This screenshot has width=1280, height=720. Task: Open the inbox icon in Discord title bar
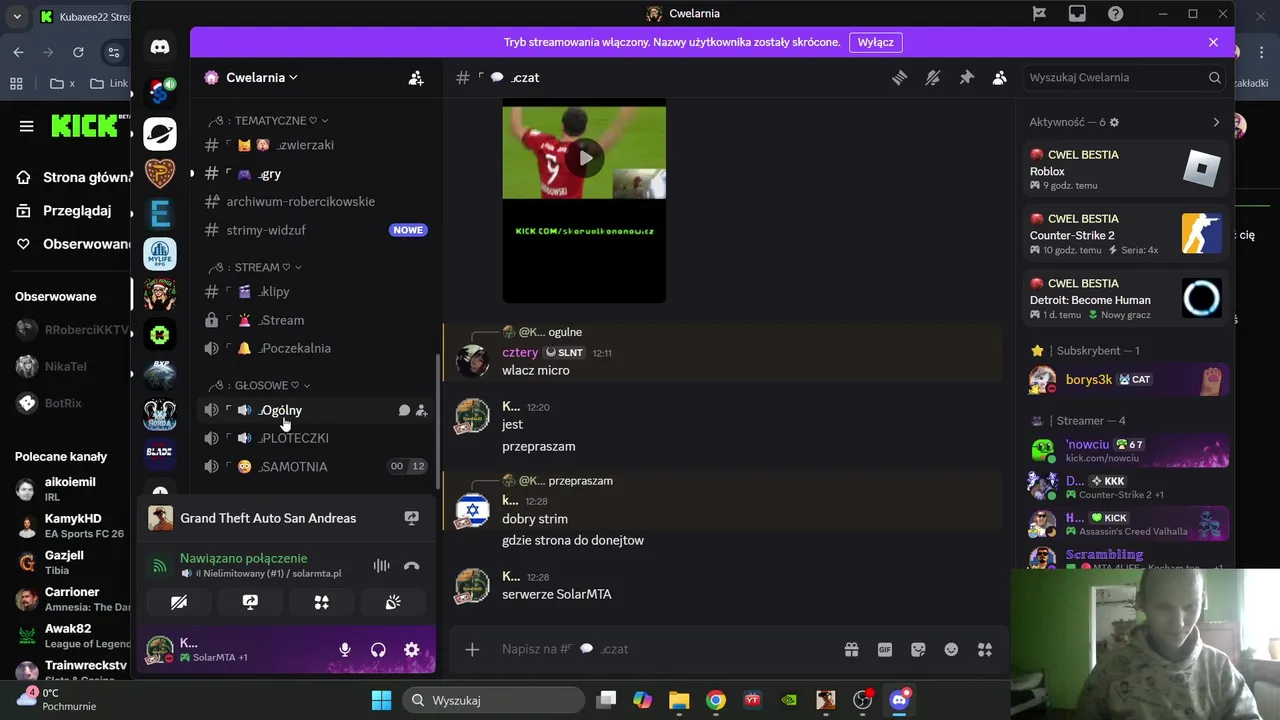(1077, 14)
